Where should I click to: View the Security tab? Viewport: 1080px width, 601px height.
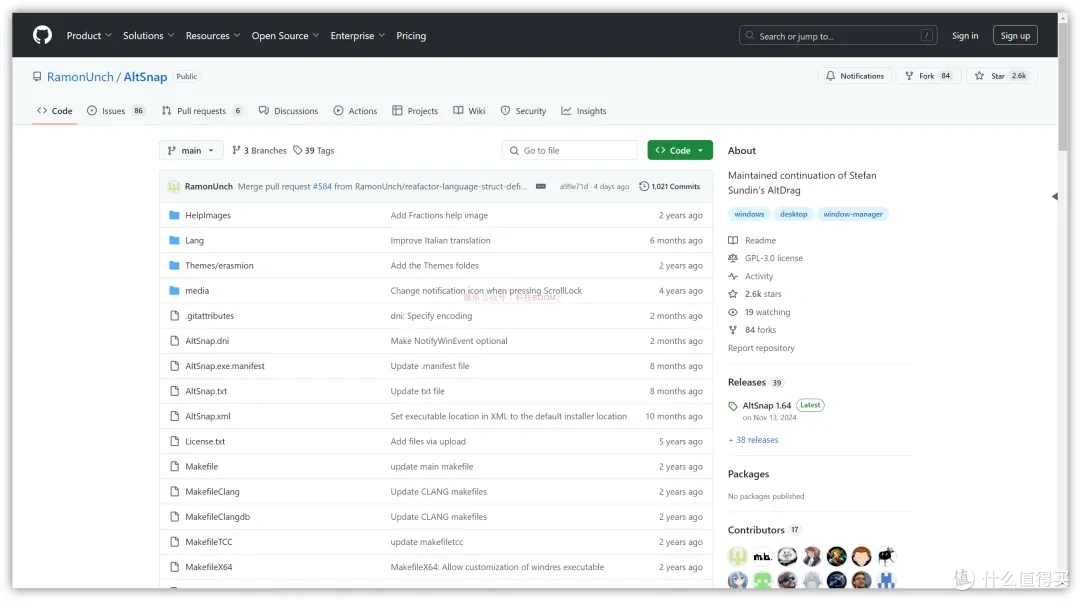523,111
